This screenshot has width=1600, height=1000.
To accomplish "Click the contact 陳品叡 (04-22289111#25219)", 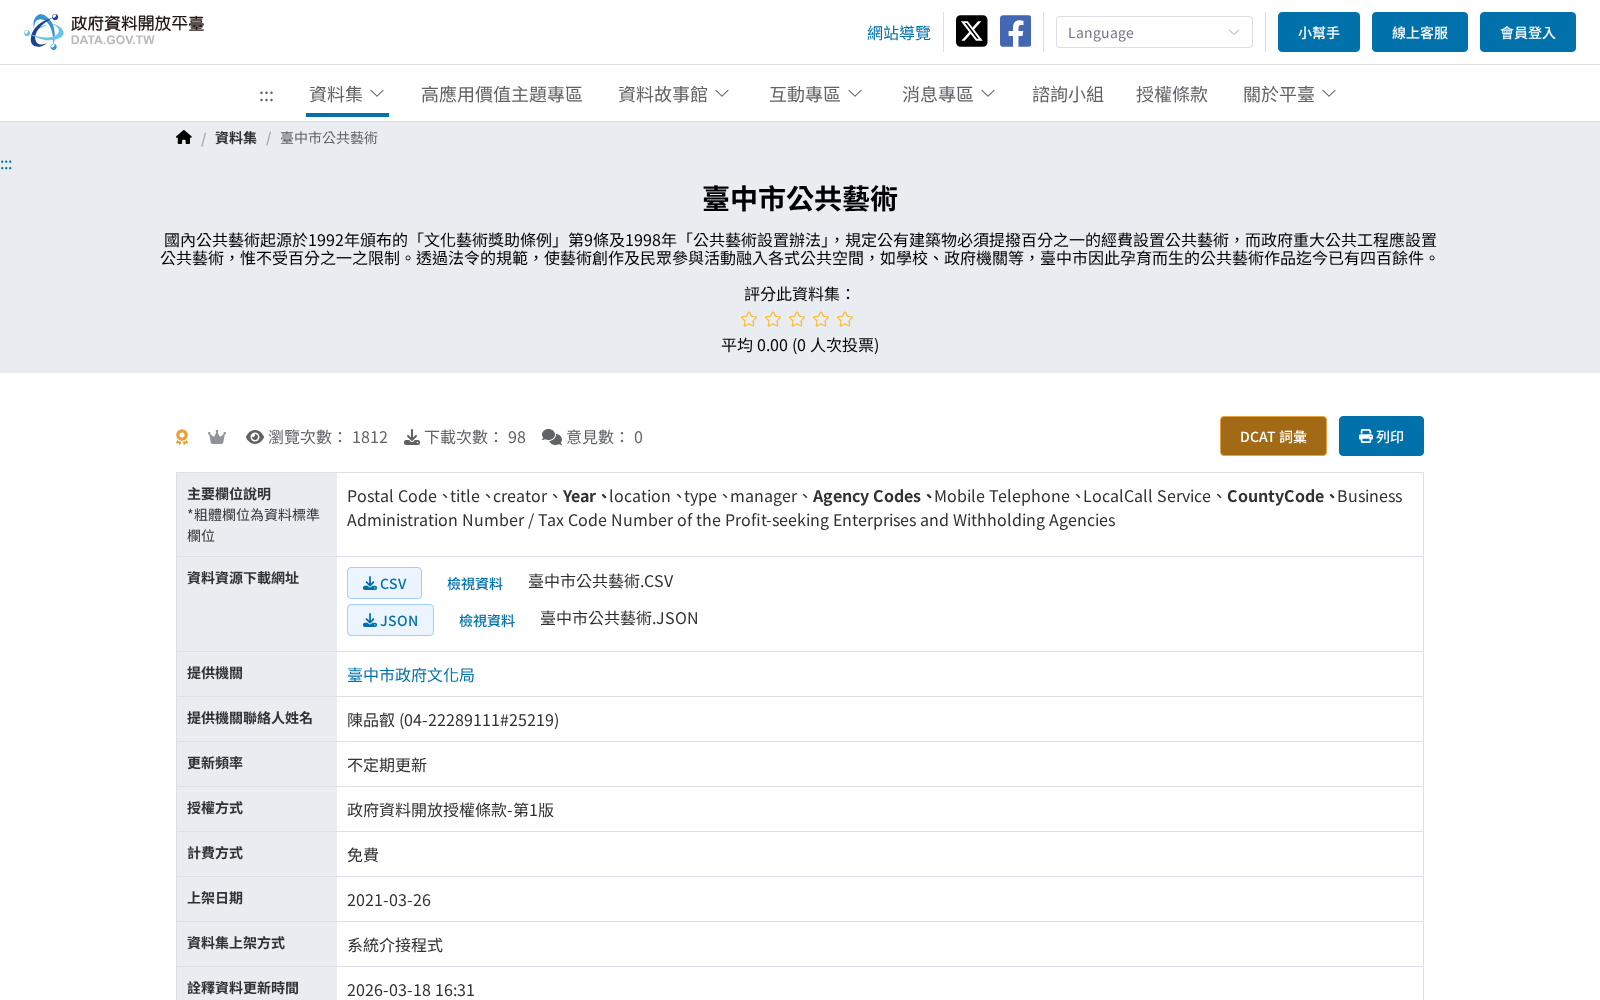I will click(x=453, y=720).
